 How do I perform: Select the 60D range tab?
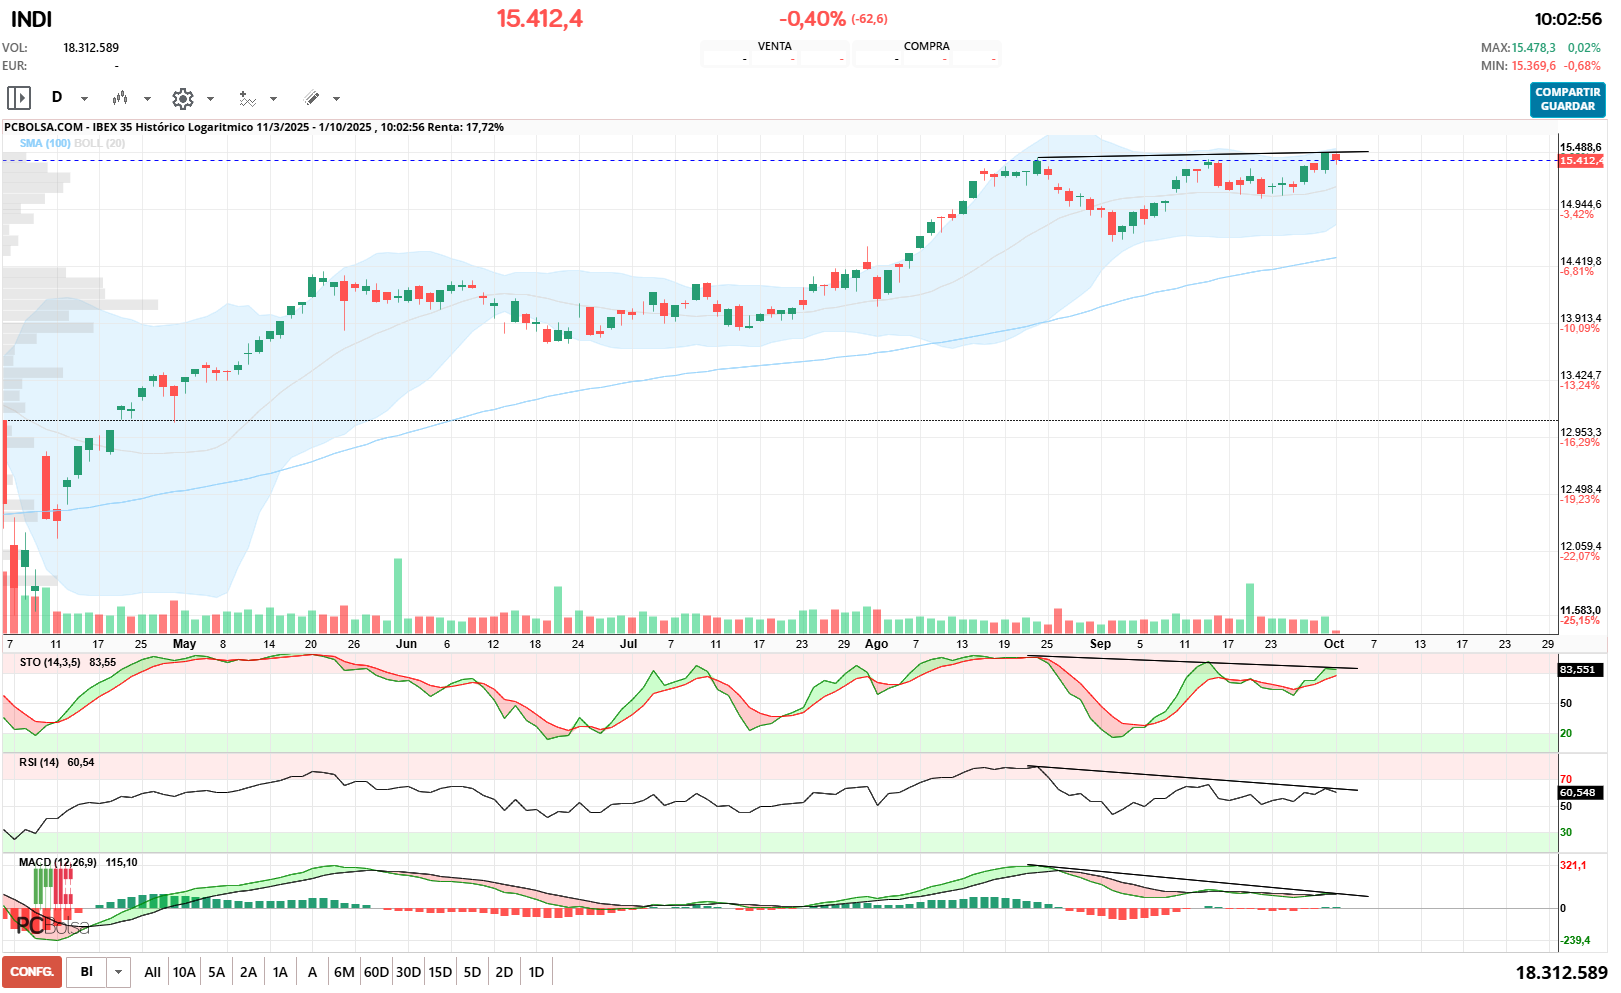[376, 972]
